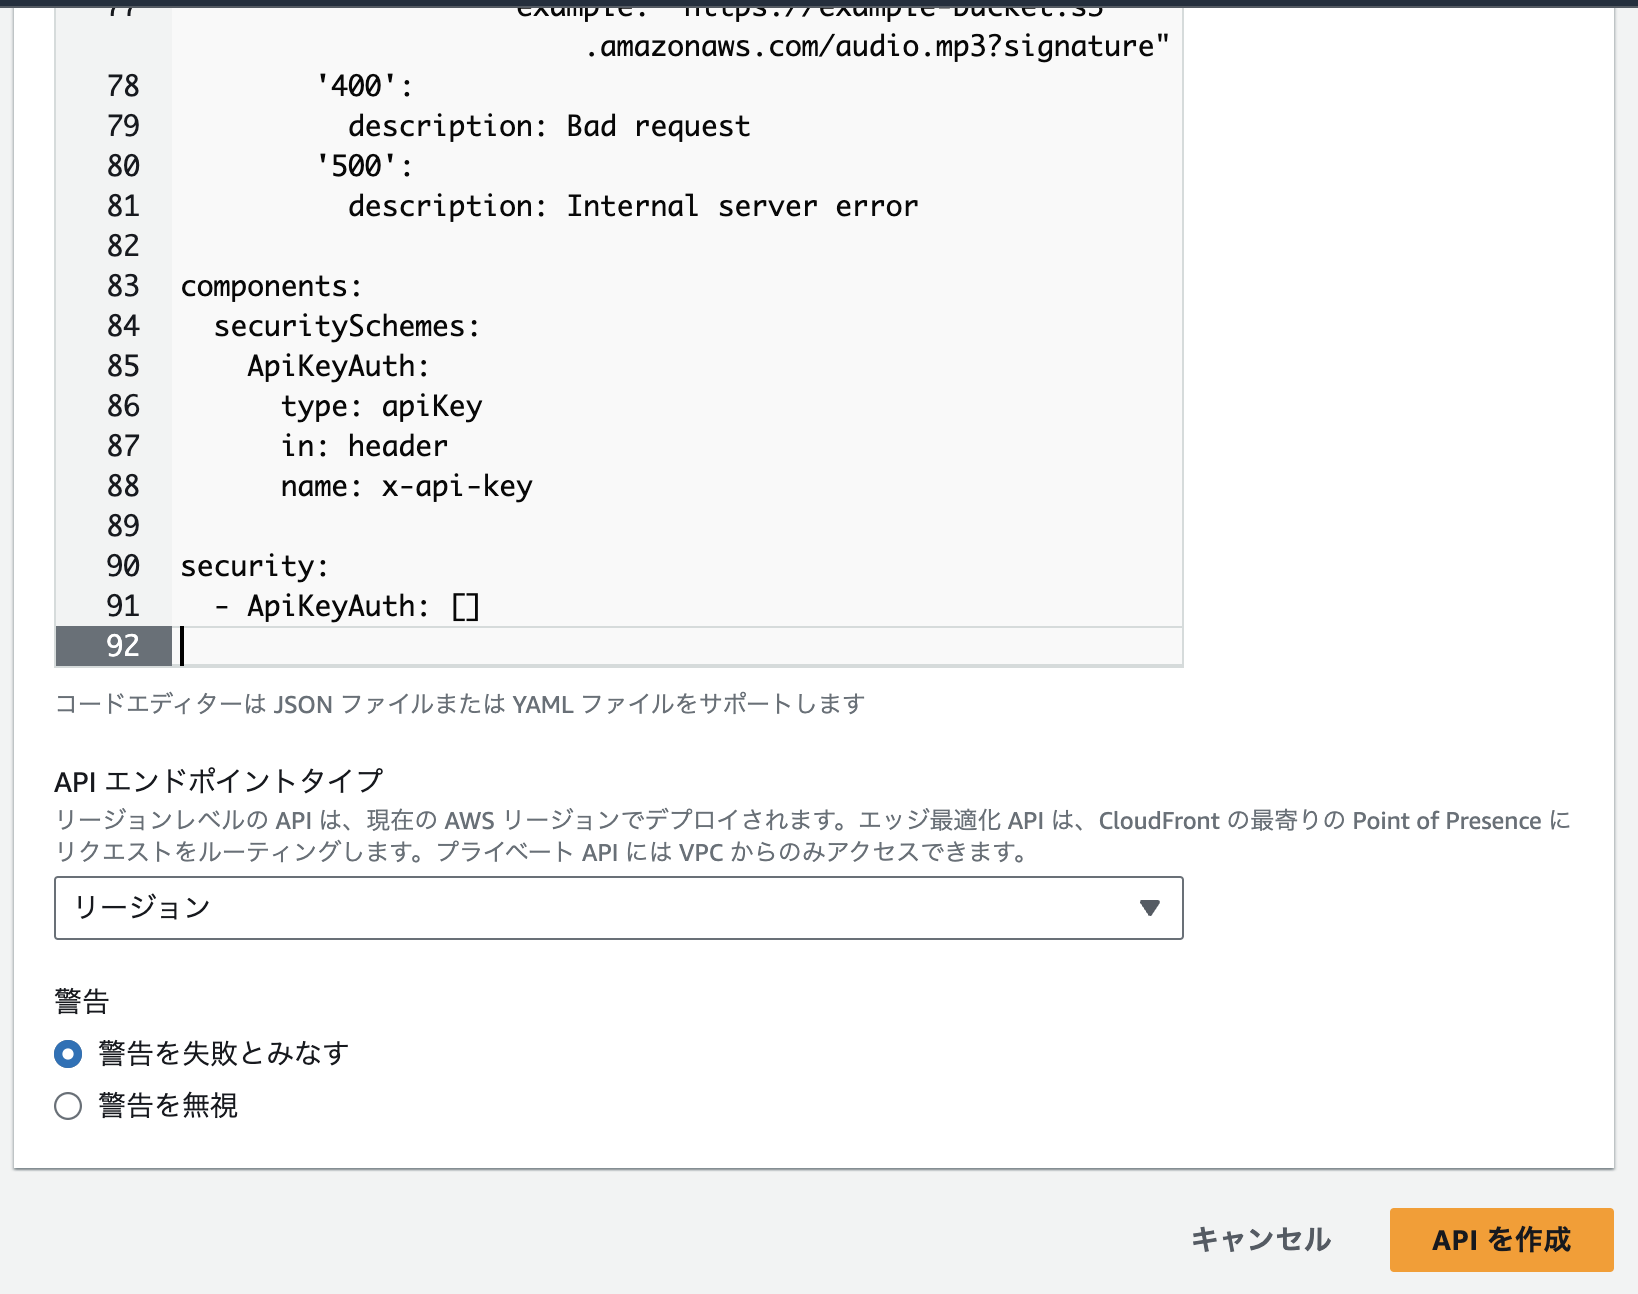Click the API を作成 button
The width and height of the screenshot is (1638, 1294).
1501,1239
